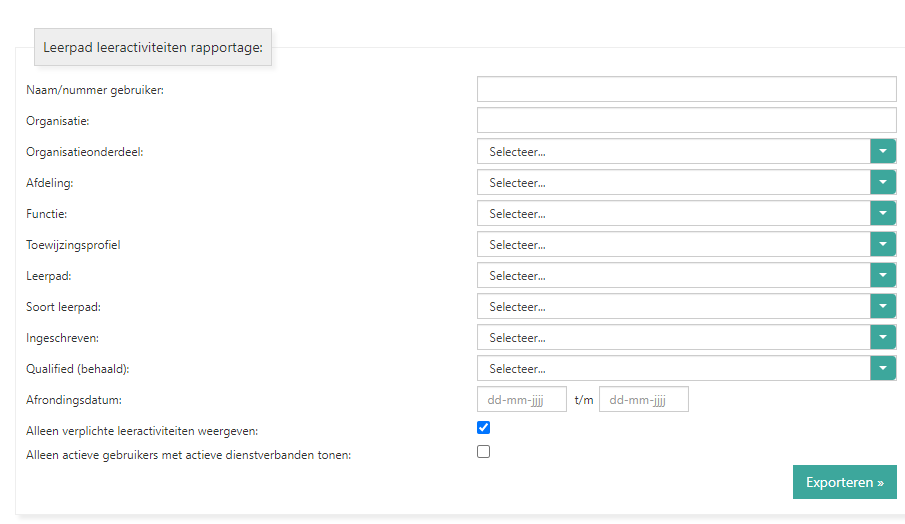Select the Afrondingsdatum start date field
The height and width of the screenshot is (524, 905).
click(522, 400)
